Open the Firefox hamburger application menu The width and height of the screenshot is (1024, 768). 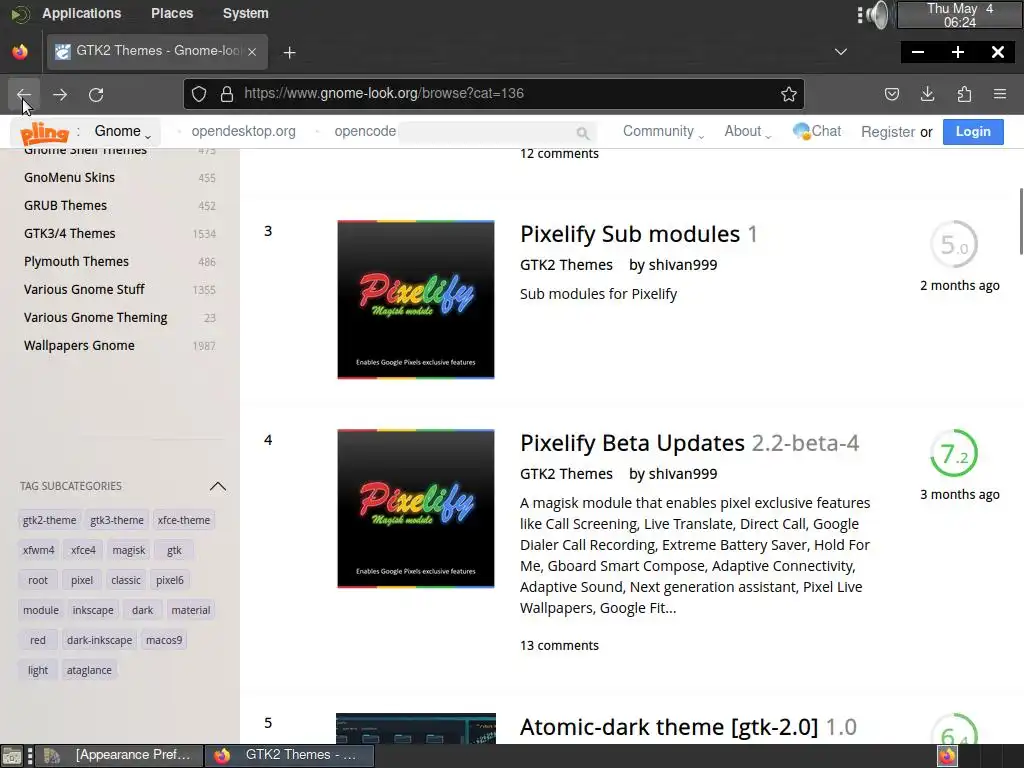click(x=1000, y=94)
